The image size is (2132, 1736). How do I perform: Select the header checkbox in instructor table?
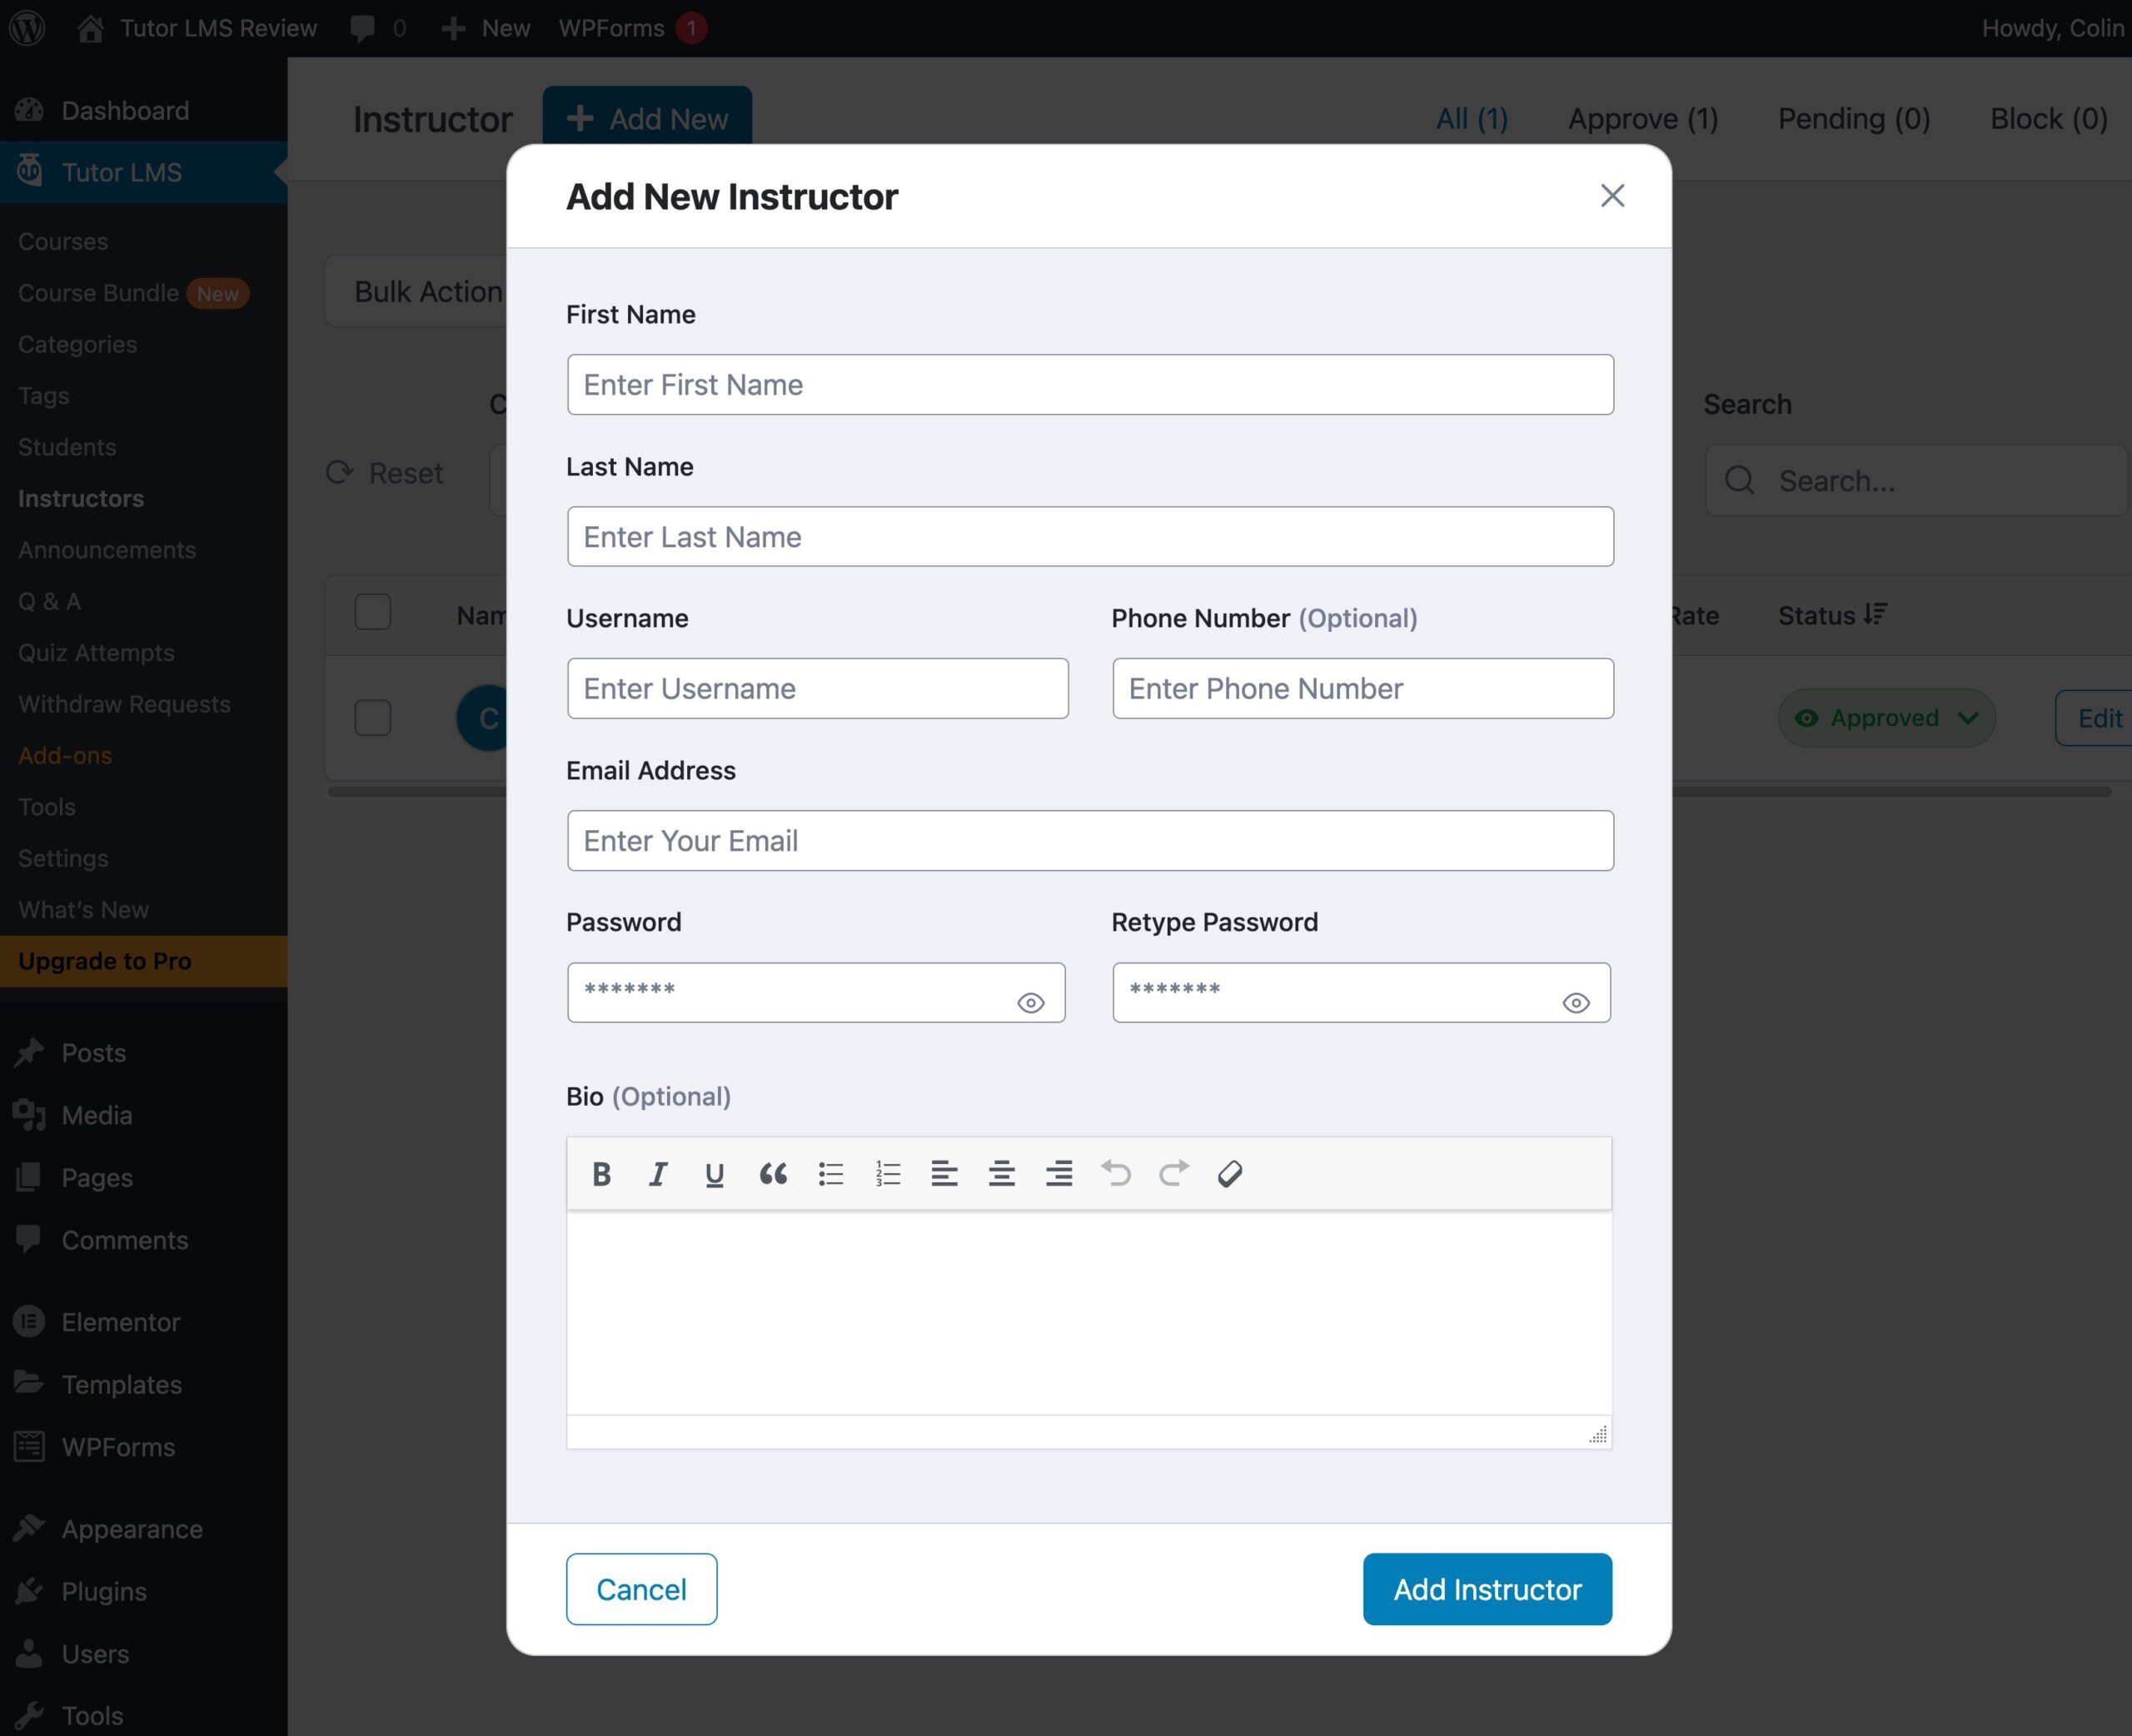[x=373, y=612]
